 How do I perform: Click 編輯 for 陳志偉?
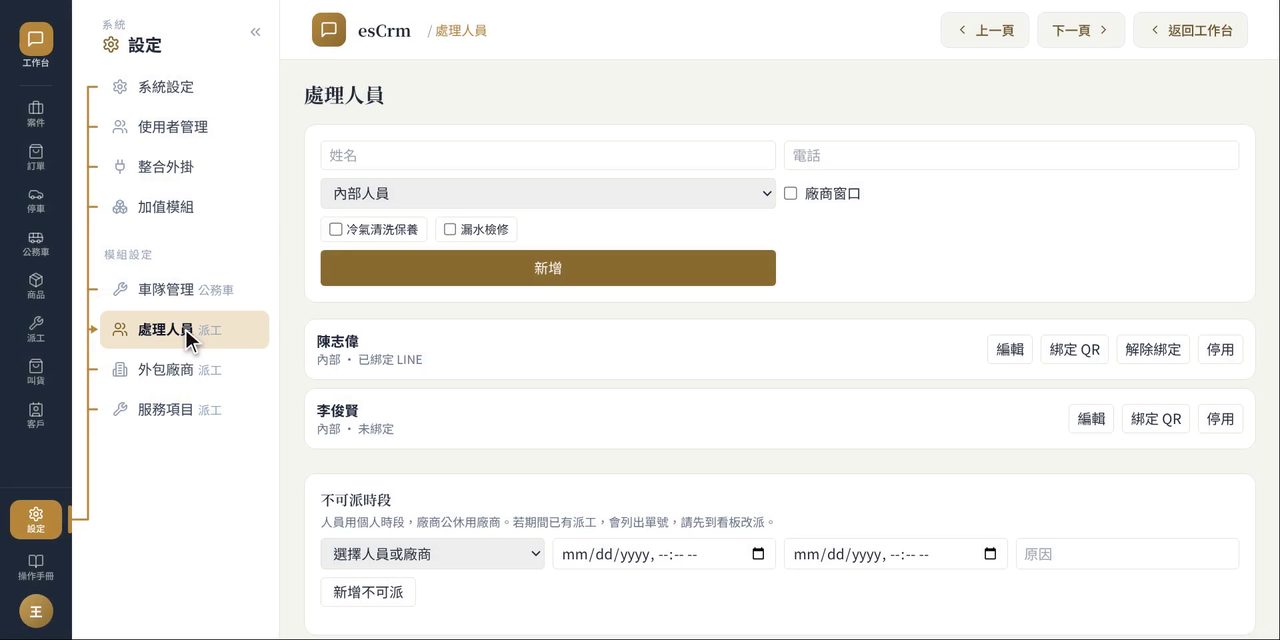[x=1010, y=349]
